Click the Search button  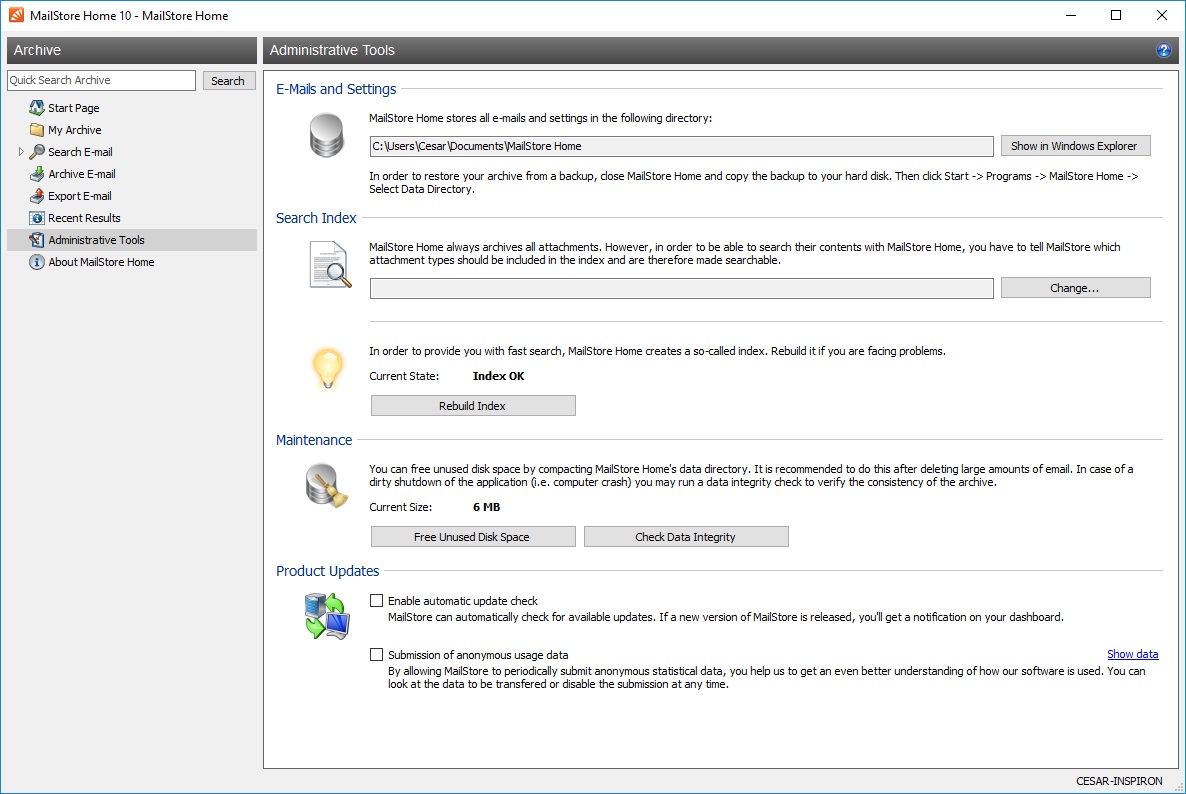pyautogui.click(x=228, y=80)
